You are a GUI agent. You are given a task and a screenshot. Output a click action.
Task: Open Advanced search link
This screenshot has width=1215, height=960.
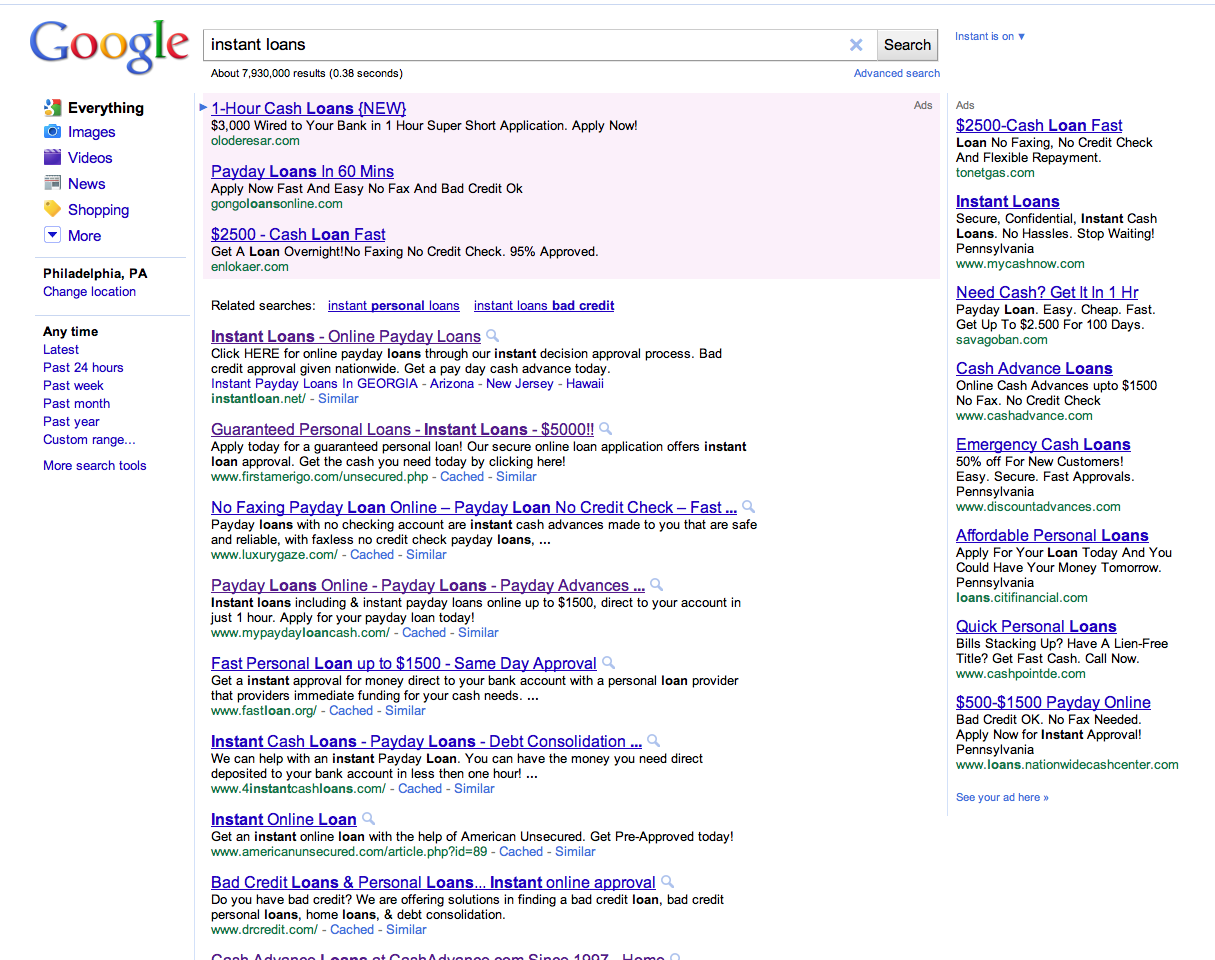click(896, 73)
